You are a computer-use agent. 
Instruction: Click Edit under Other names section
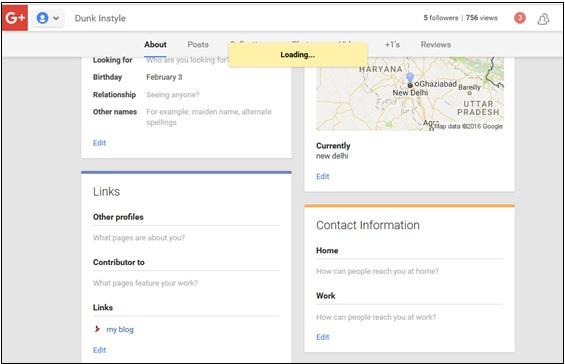click(99, 143)
